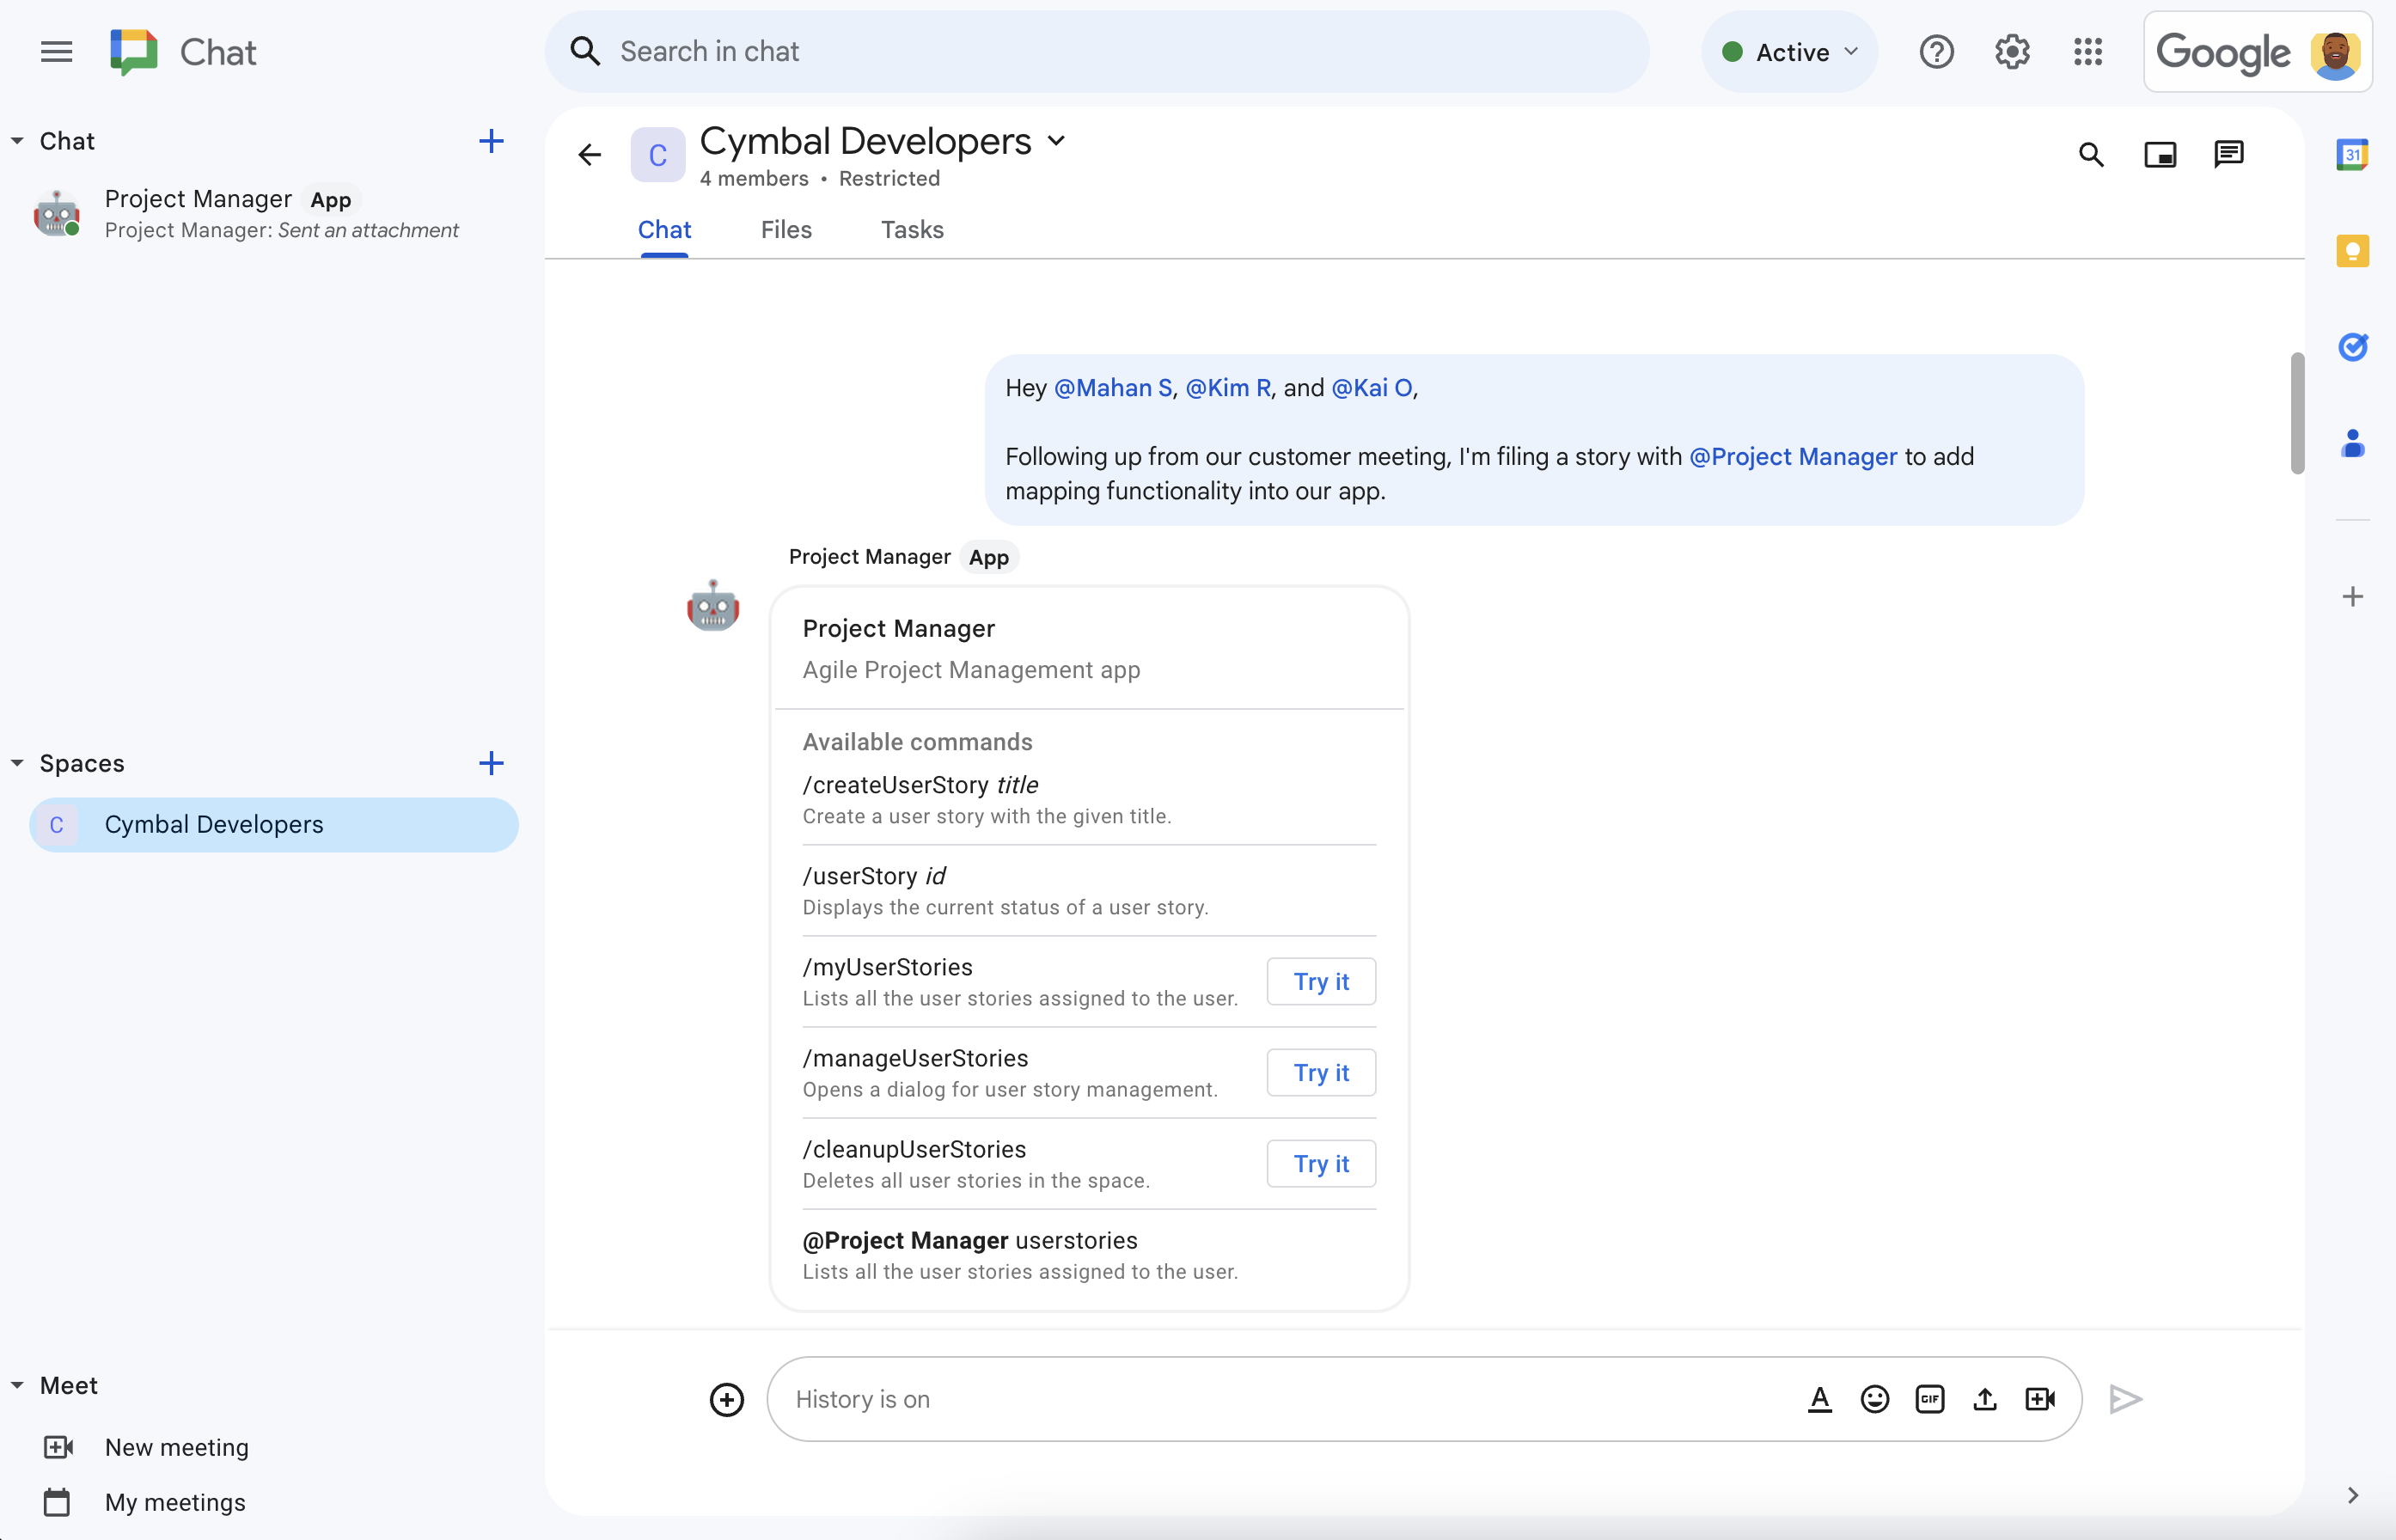
Task: Click the Google apps grid icon
Action: click(x=2088, y=51)
